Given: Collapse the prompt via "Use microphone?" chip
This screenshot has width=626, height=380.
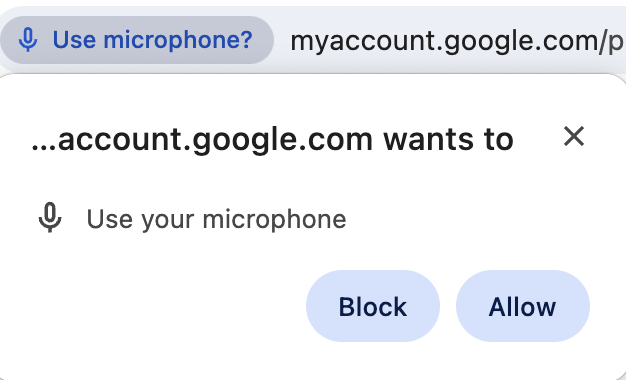Looking at the screenshot, I should click(x=137, y=40).
